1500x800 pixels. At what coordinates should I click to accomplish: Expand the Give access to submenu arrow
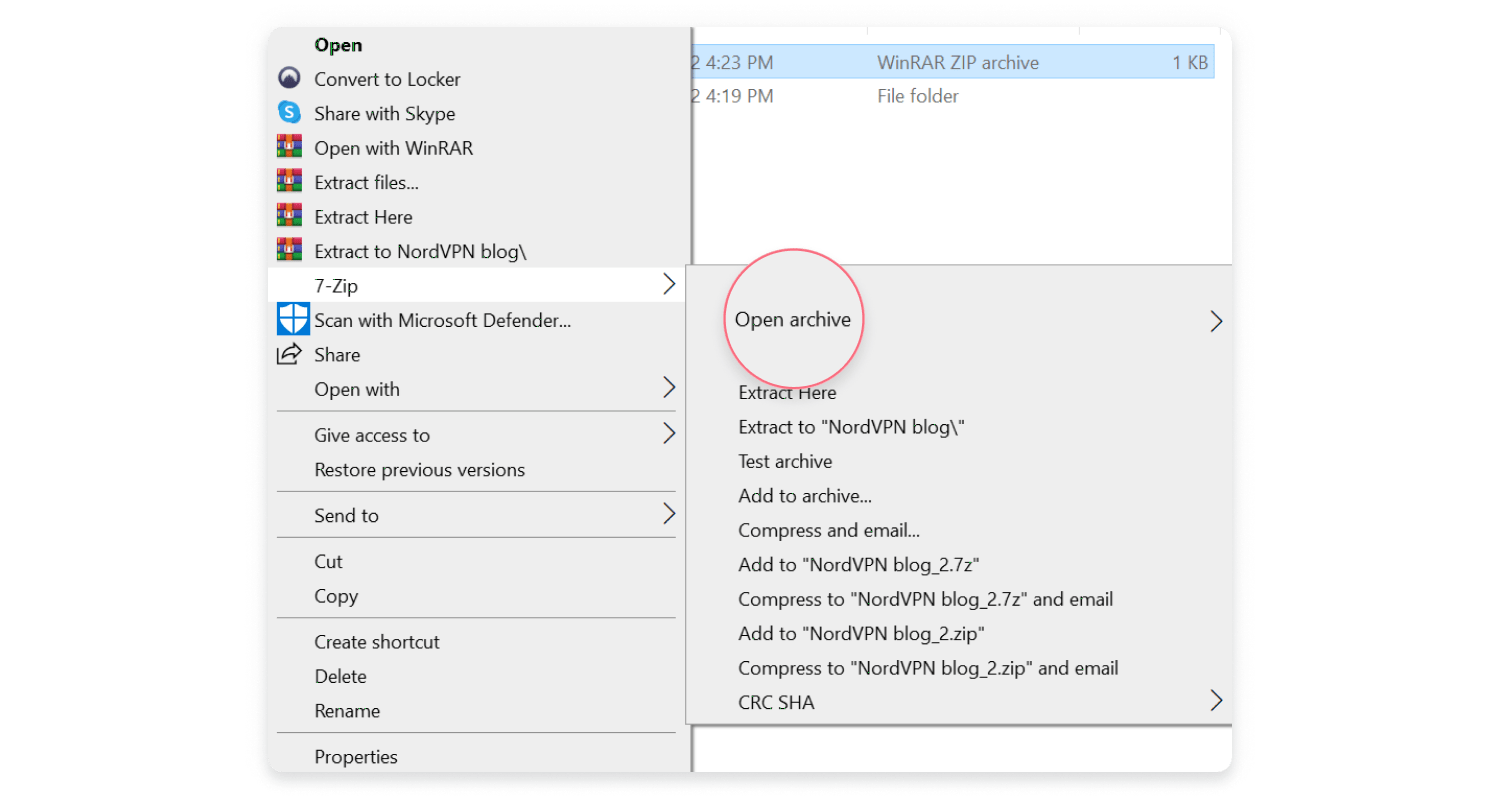669,434
